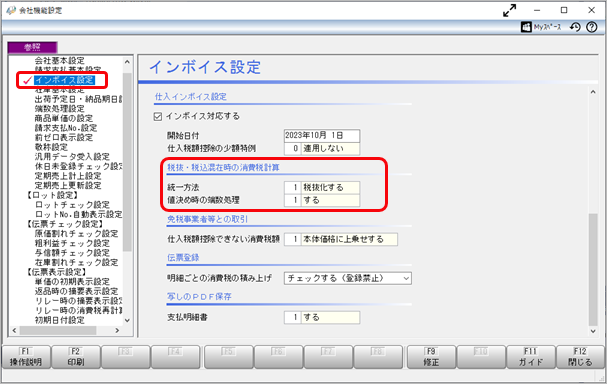This screenshot has height=384, width=607.
Task: Select 汎用データ受入設定 in tree
Action: click(x=72, y=157)
